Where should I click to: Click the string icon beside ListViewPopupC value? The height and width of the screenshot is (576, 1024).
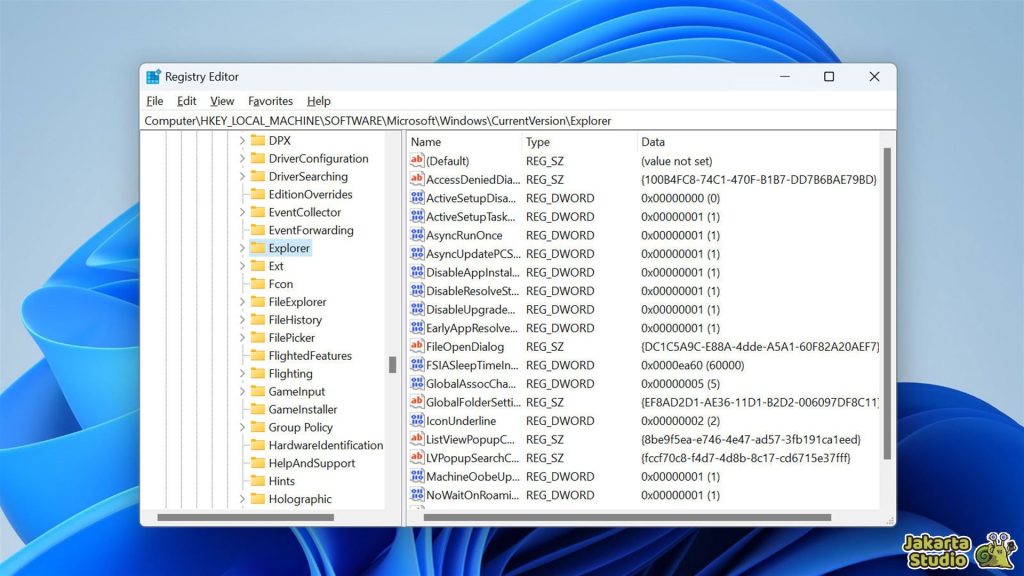(418, 439)
